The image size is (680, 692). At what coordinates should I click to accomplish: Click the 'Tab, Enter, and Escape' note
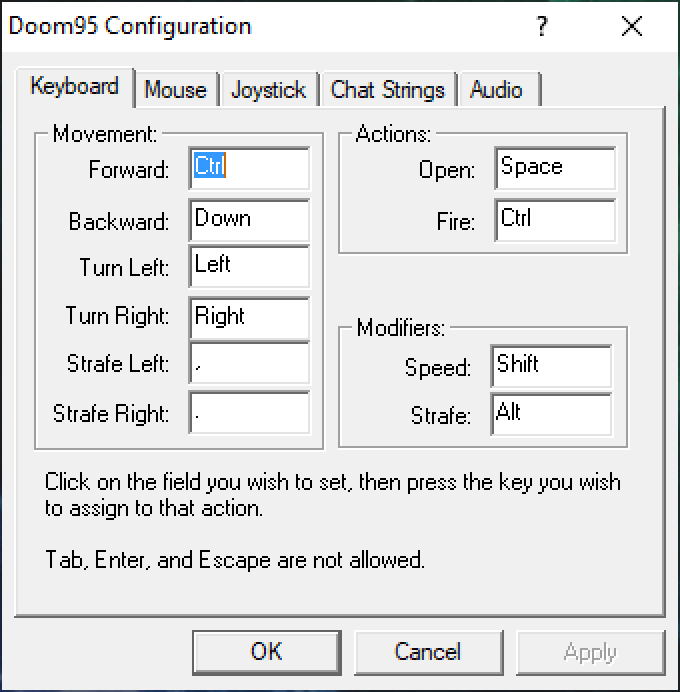[x=235, y=560]
